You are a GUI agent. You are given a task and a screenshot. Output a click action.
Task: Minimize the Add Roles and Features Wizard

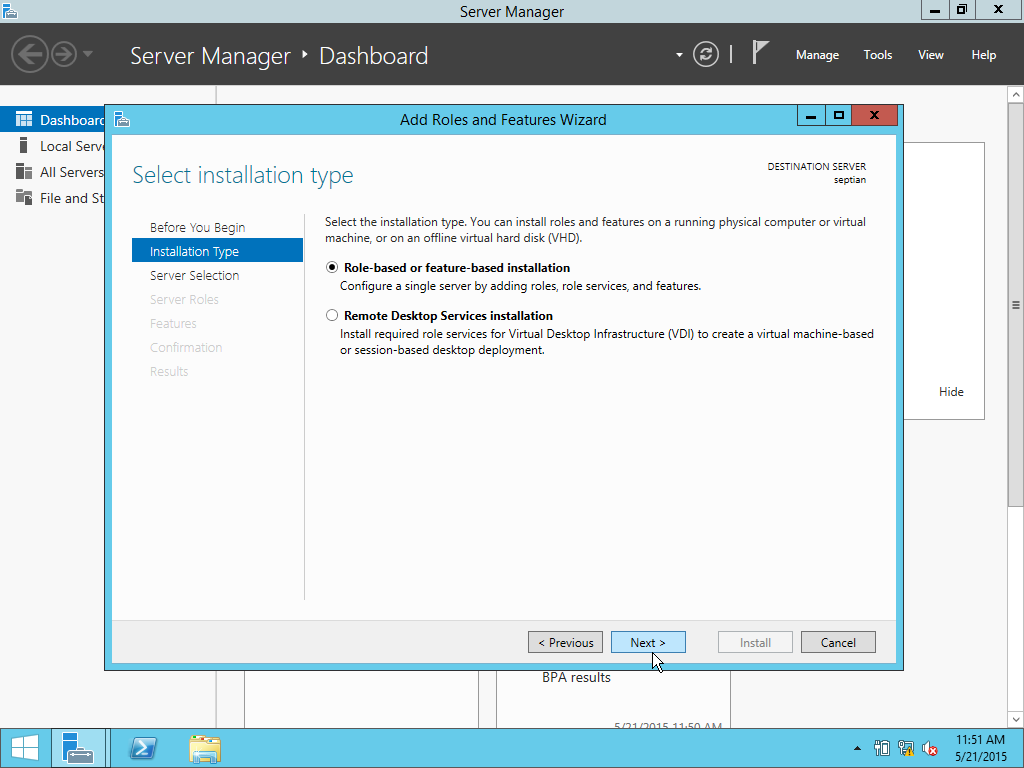(x=811, y=116)
